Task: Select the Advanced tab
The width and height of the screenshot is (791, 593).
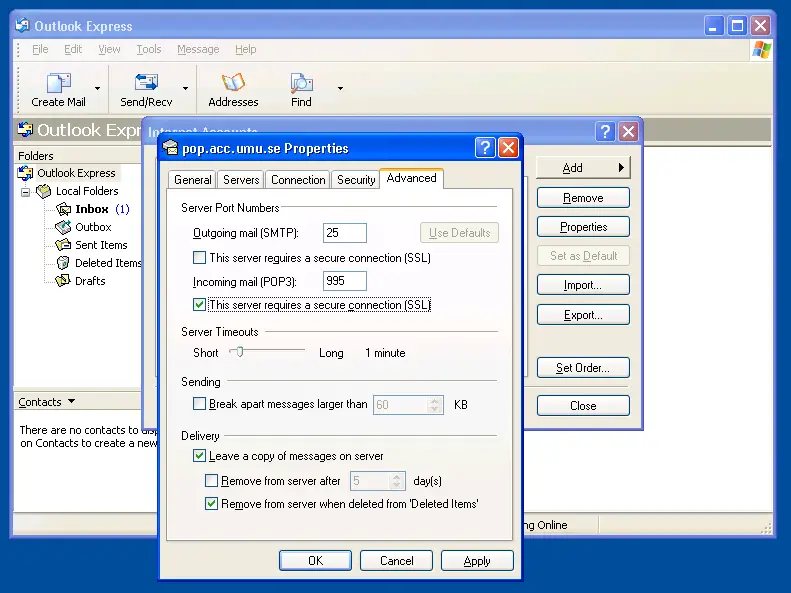Action: click(x=411, y=178)
